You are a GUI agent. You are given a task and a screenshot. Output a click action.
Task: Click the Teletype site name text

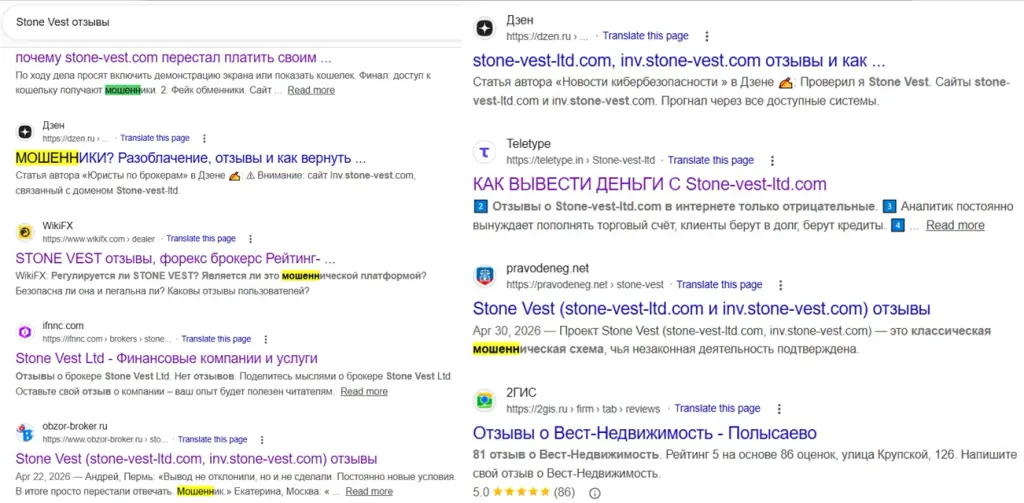tap(528, 143)
